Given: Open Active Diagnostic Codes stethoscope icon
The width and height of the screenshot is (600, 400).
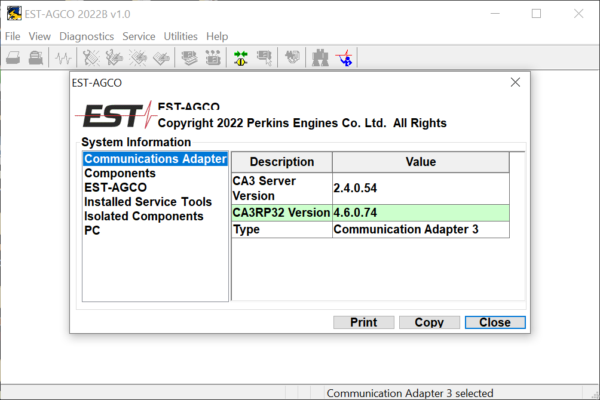Looking at the screenshot, I should [91, 58].
